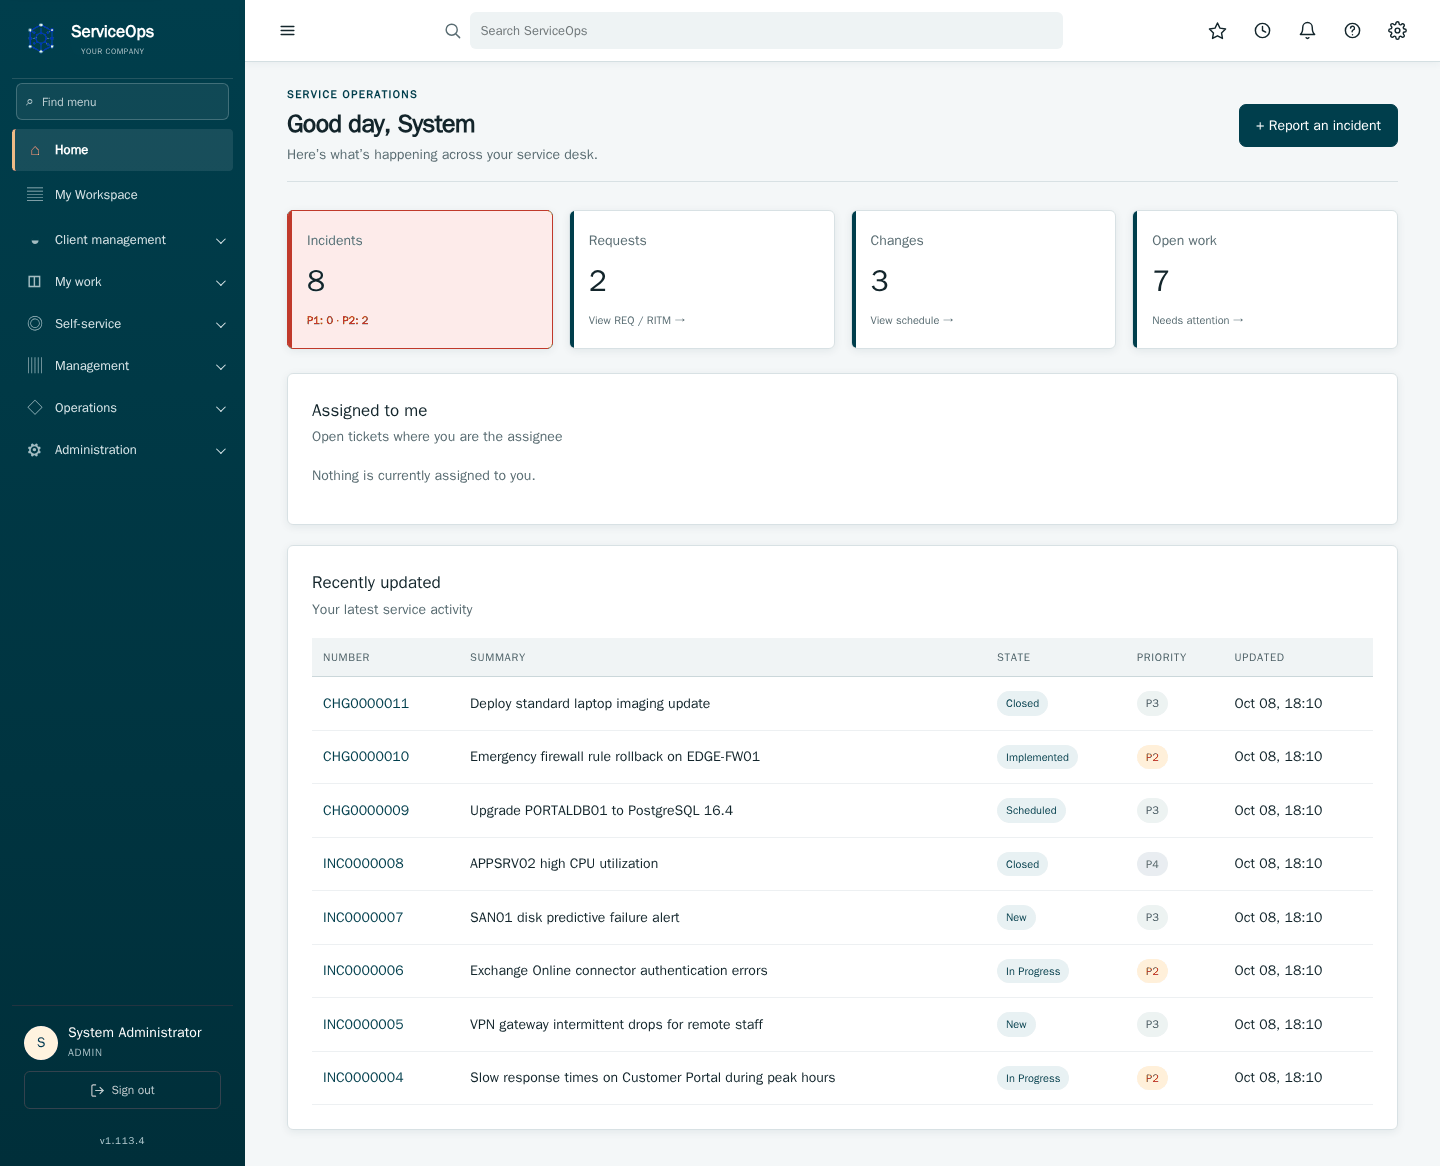Click version text v1.113.4
Image resolution: width=1440 pixels, height=1166 pixels.
(122, 1141)
